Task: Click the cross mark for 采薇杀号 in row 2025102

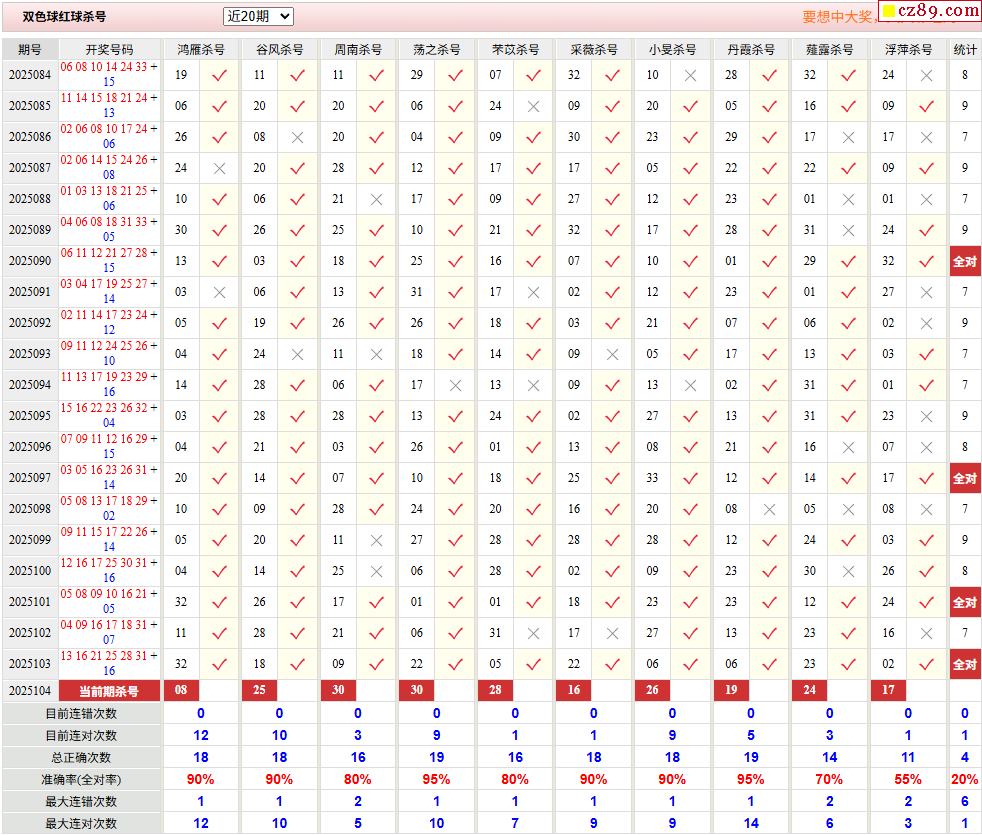Action: 612,633
